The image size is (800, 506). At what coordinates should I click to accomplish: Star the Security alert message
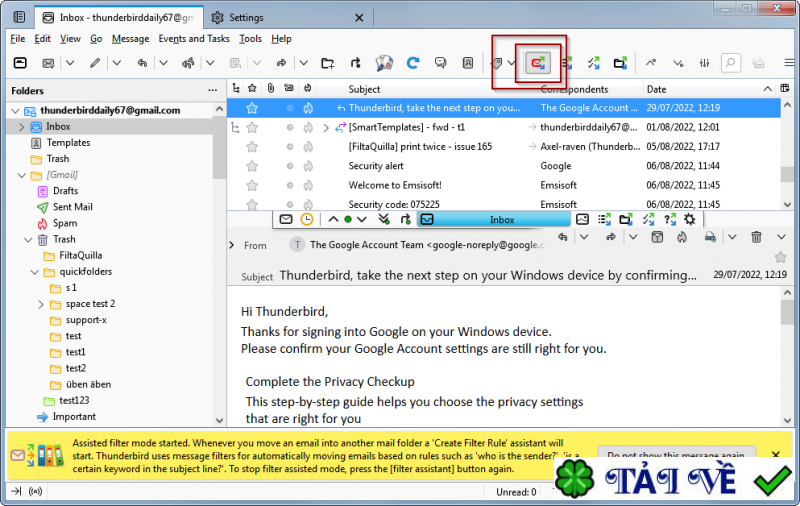tap(252, 166)
